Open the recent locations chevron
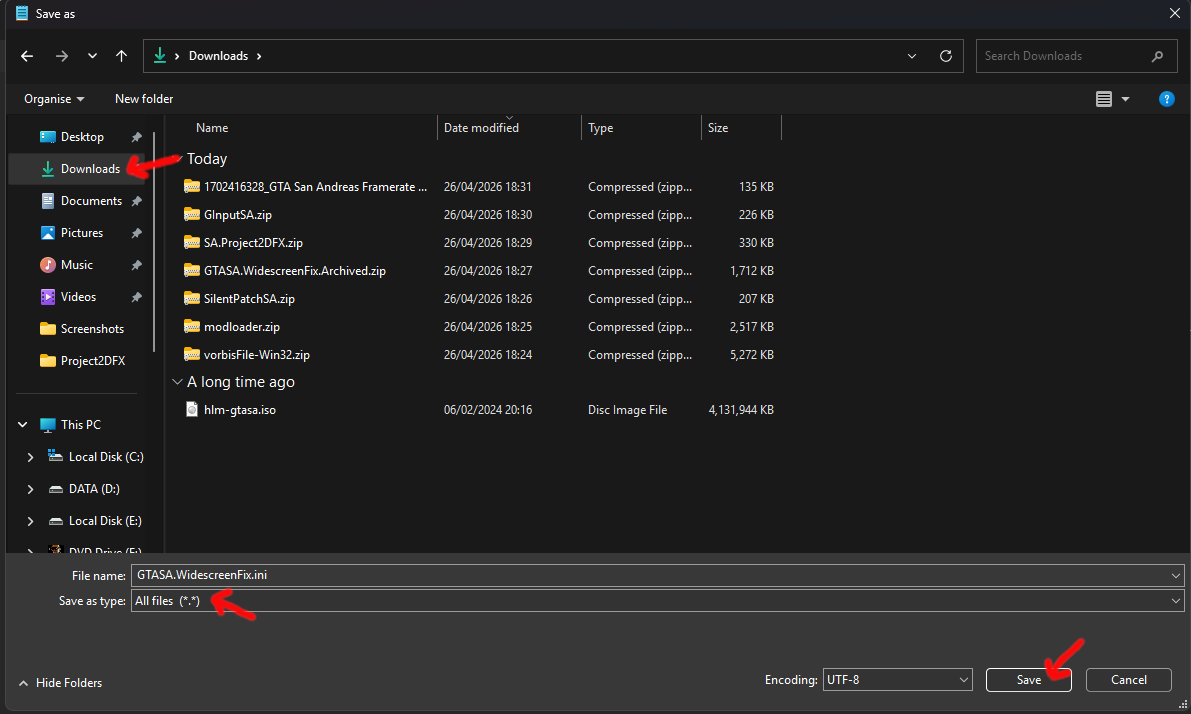 click(92, 56)
